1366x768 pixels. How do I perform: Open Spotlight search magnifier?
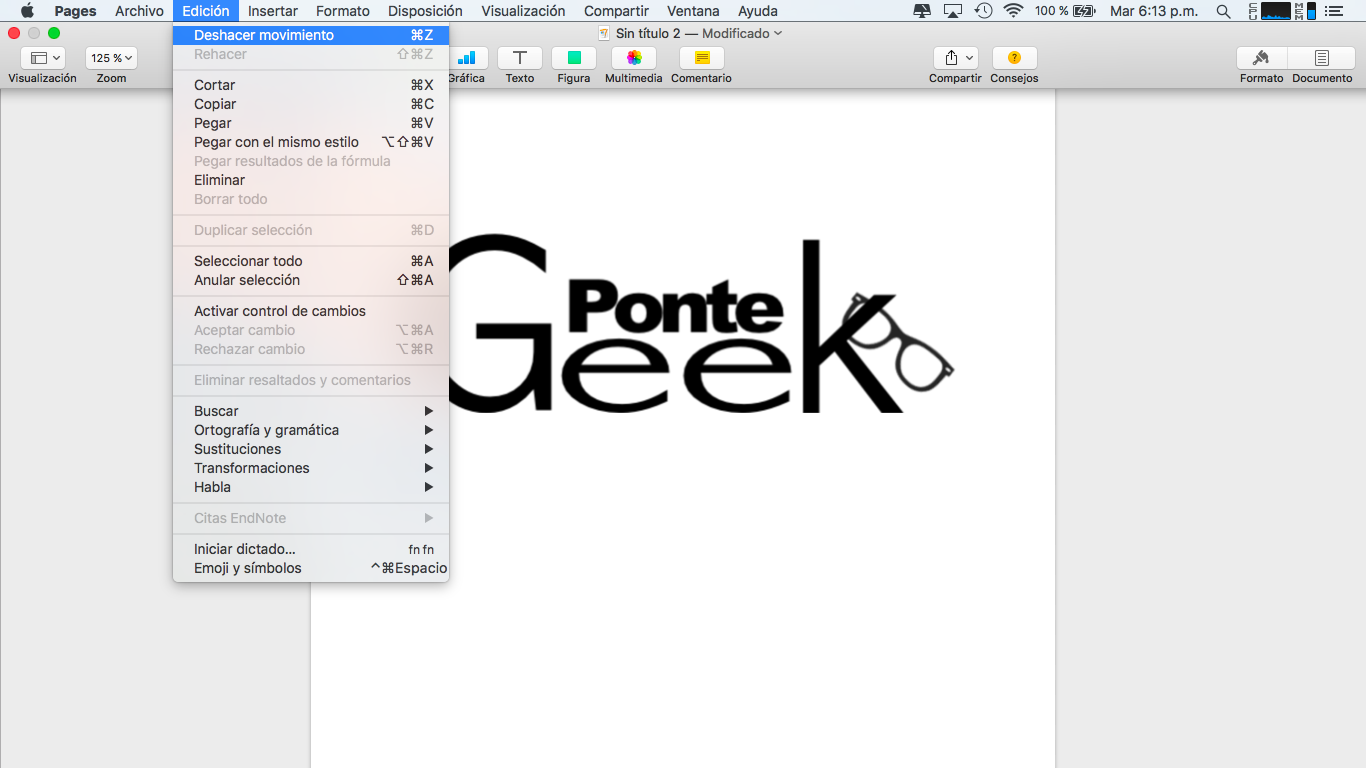point(1223,11)
